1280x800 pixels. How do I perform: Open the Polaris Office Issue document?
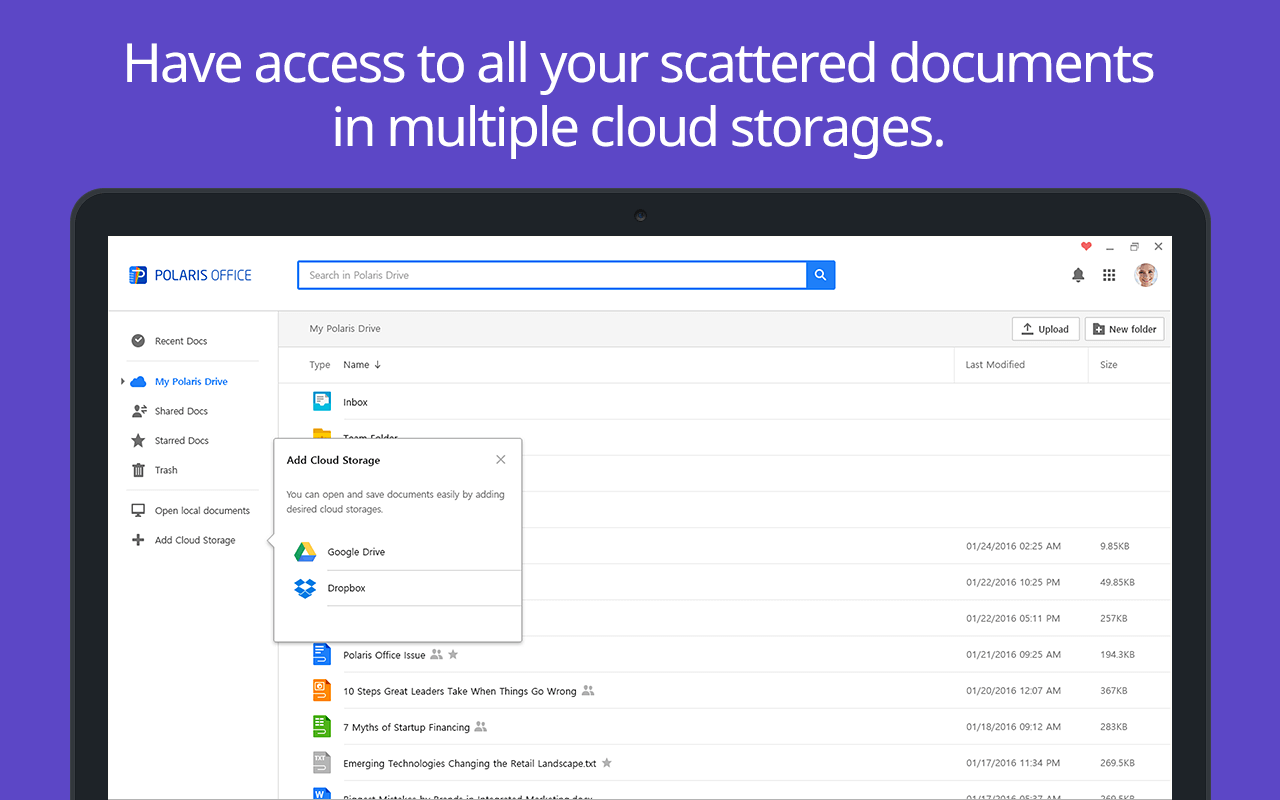tap(384, 655)
